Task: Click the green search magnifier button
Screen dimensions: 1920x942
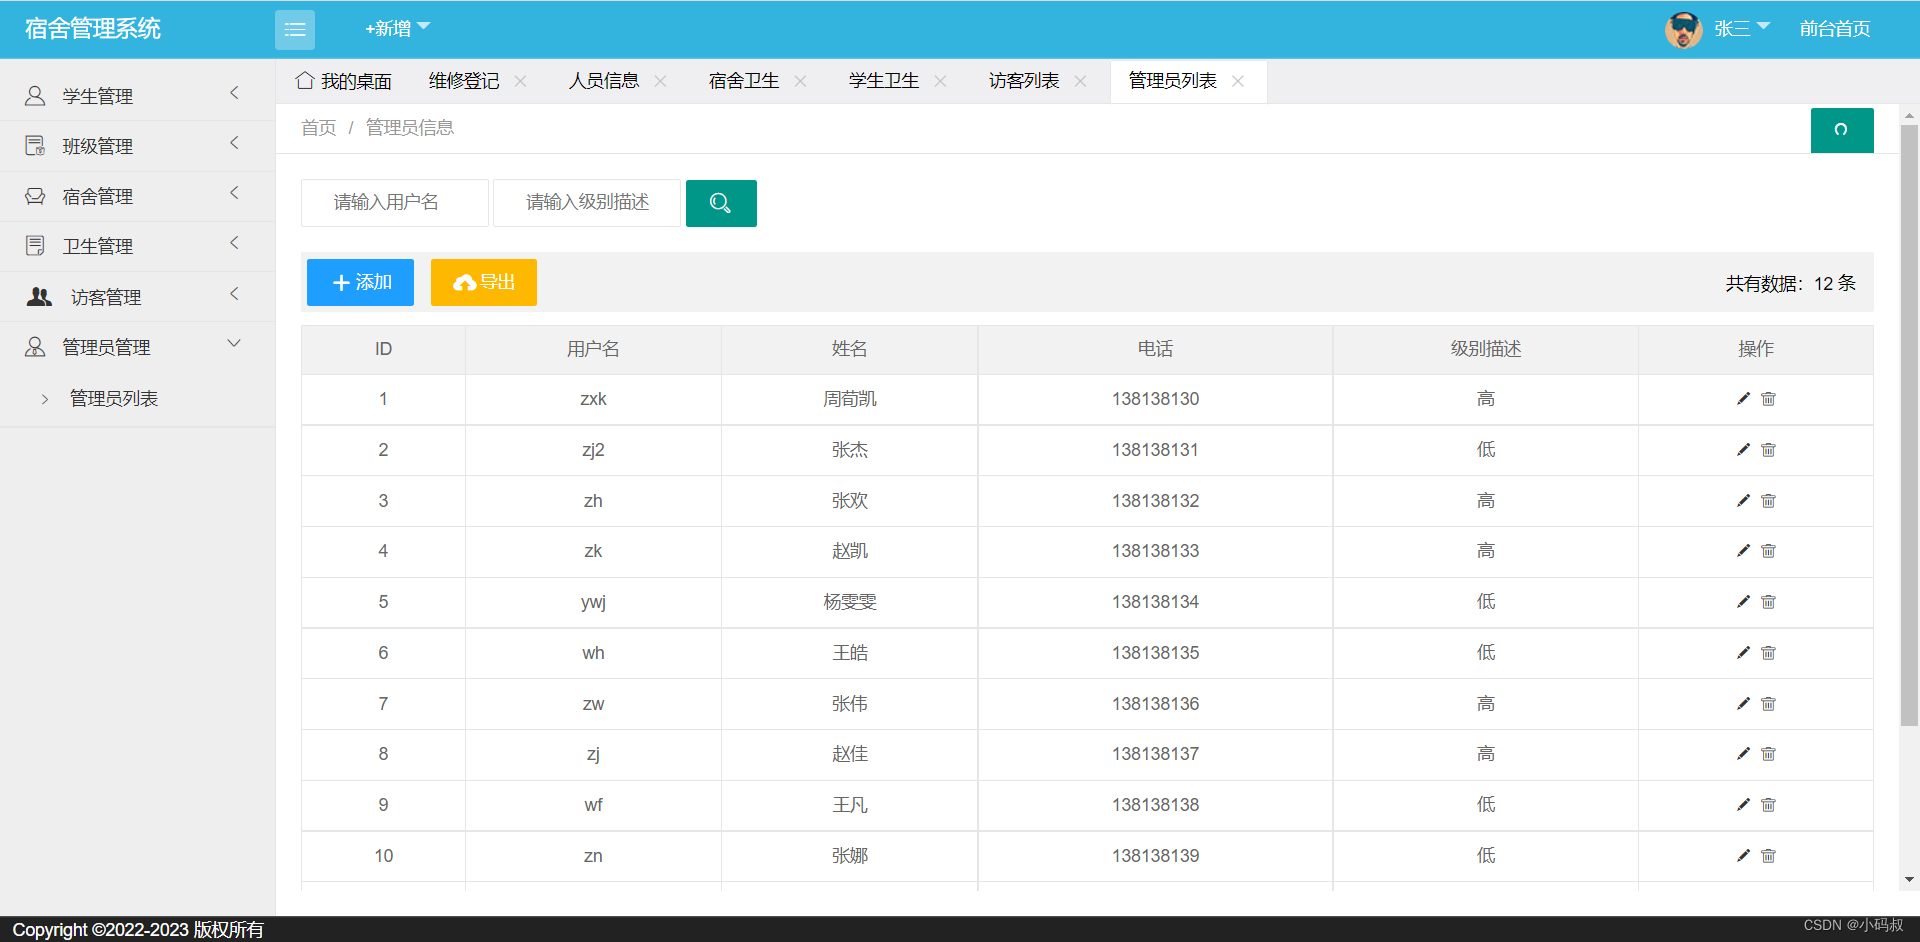Action: [721, 203]
